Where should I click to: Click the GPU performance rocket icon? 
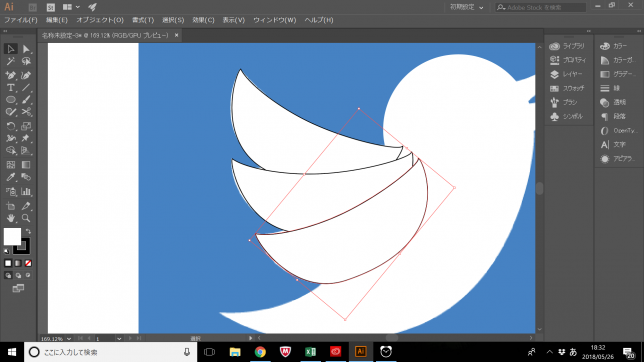[x=92, y=7]
